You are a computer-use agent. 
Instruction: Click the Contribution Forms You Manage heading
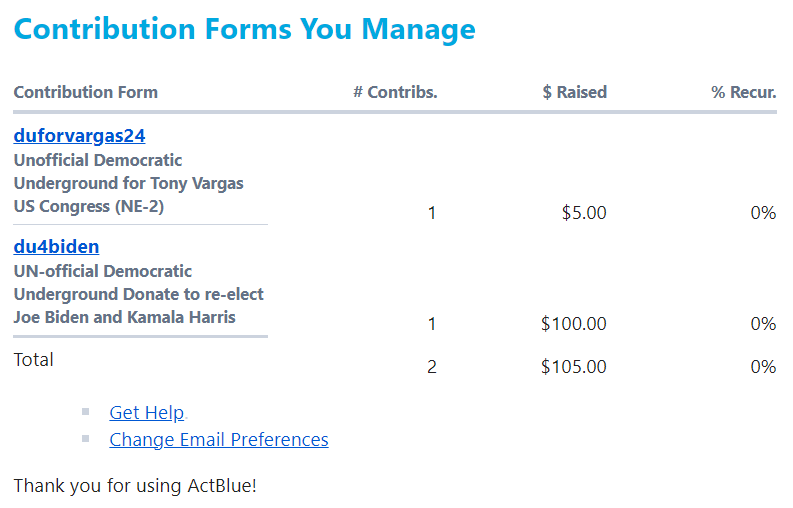coord(244,29)
